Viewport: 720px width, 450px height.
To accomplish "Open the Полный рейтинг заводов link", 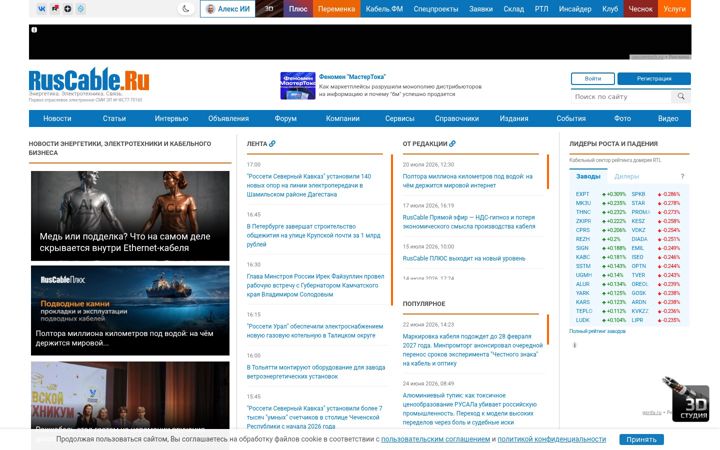I will (597, 331).
